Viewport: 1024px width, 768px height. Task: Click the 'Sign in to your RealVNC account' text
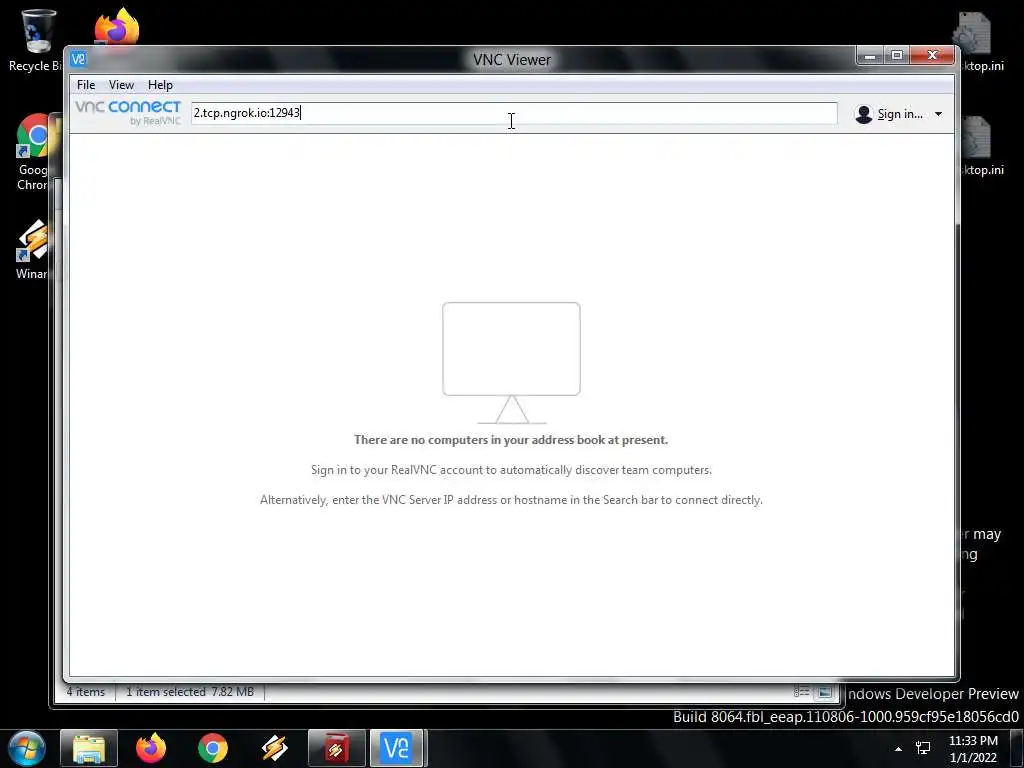[511, 470]
